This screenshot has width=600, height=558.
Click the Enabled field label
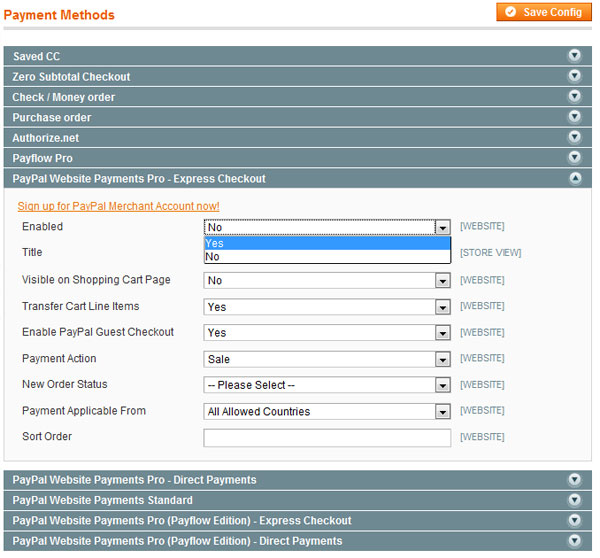(x=42, y=227)
